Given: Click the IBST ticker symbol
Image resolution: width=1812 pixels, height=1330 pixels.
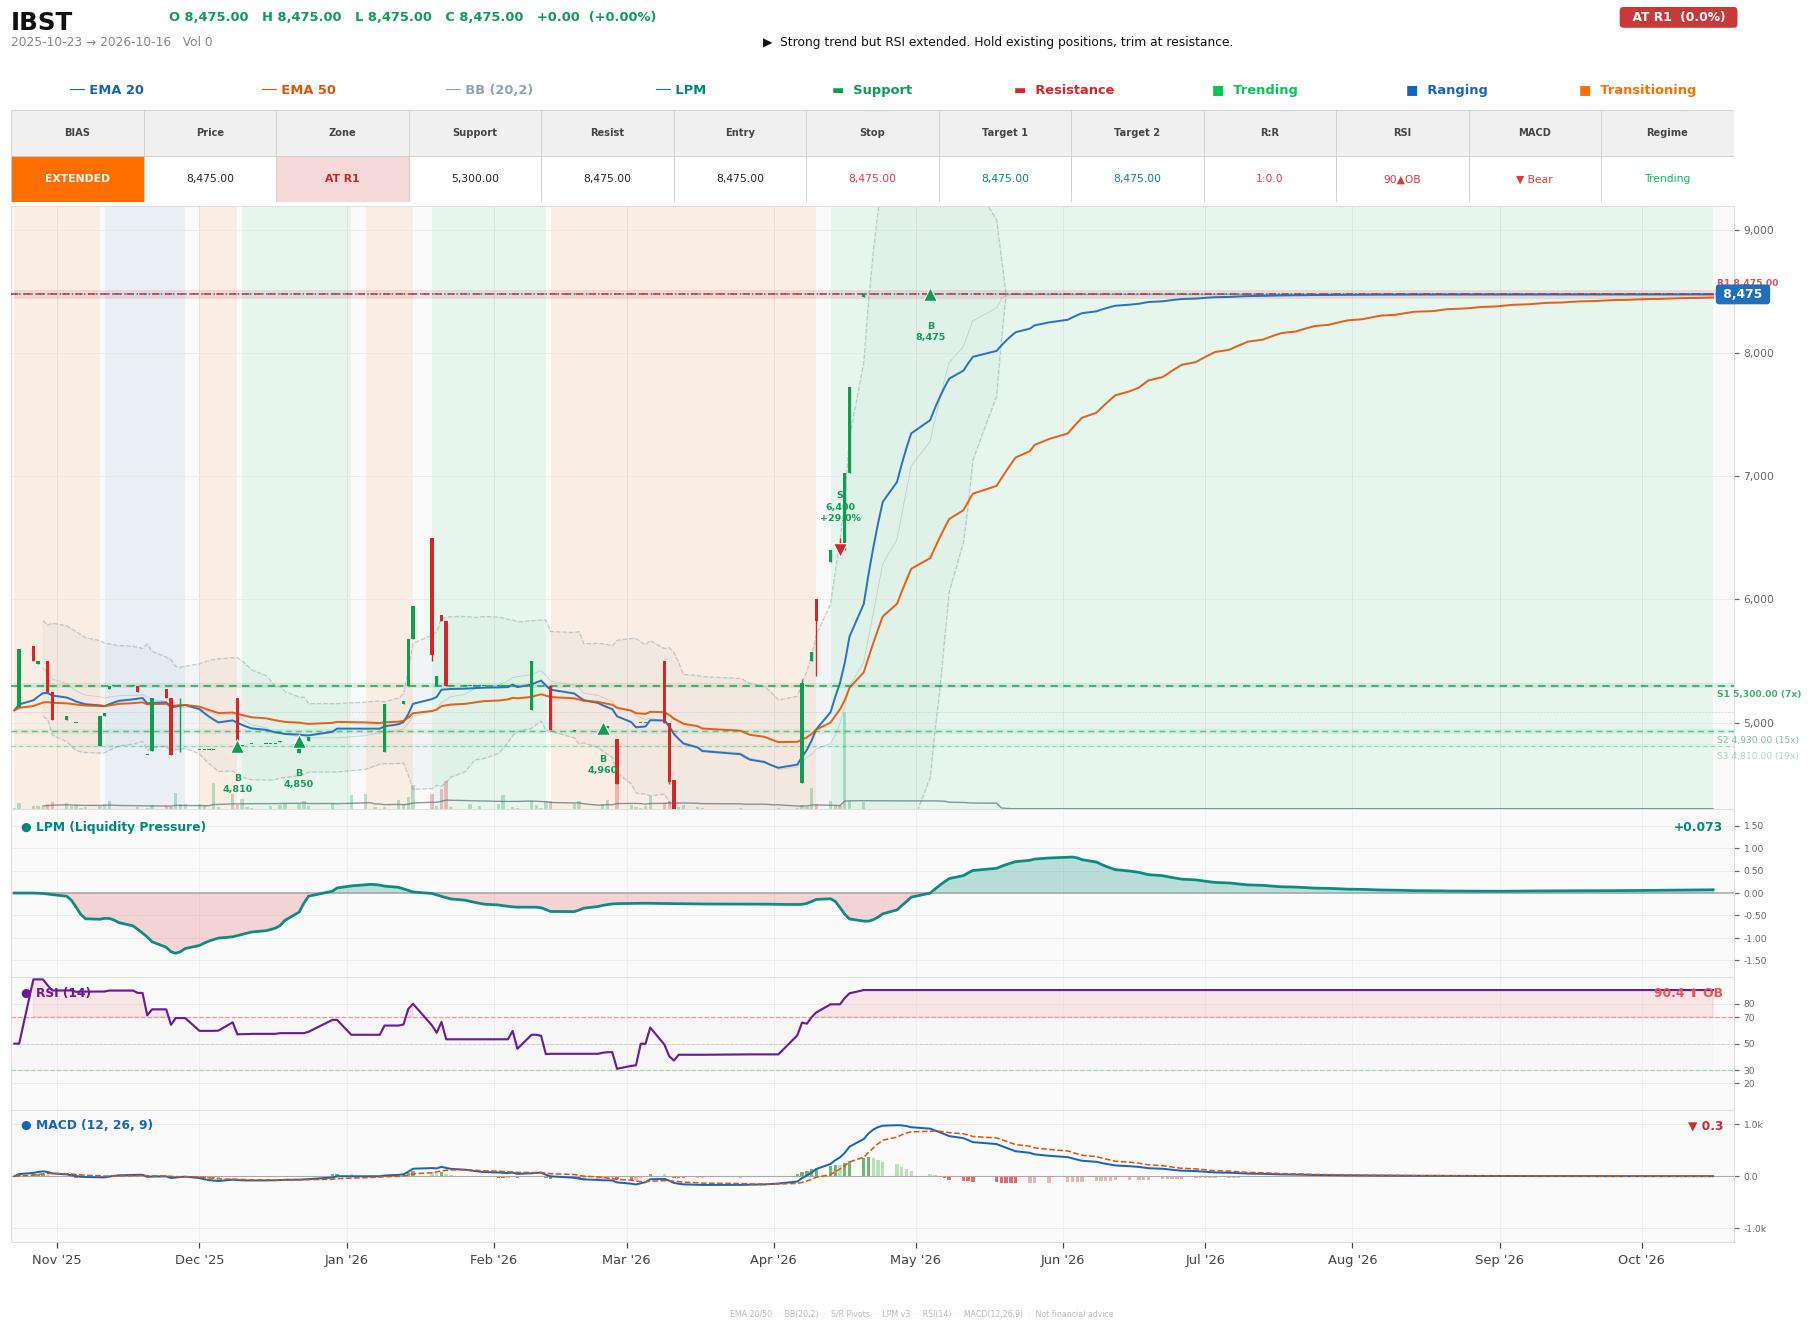Looking at the screenshot, I should (x=41, y=22).
